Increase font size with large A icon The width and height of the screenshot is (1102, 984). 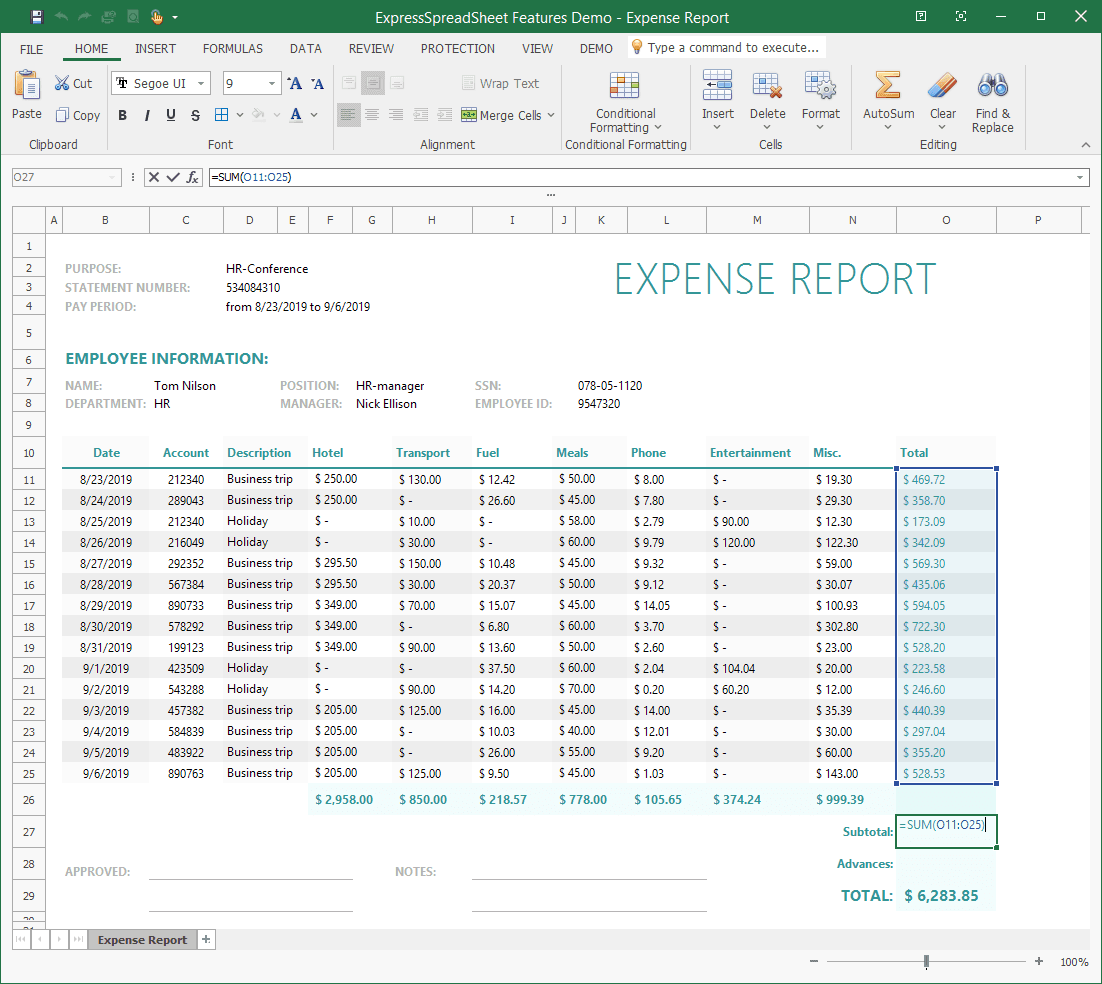click(295, 84)
